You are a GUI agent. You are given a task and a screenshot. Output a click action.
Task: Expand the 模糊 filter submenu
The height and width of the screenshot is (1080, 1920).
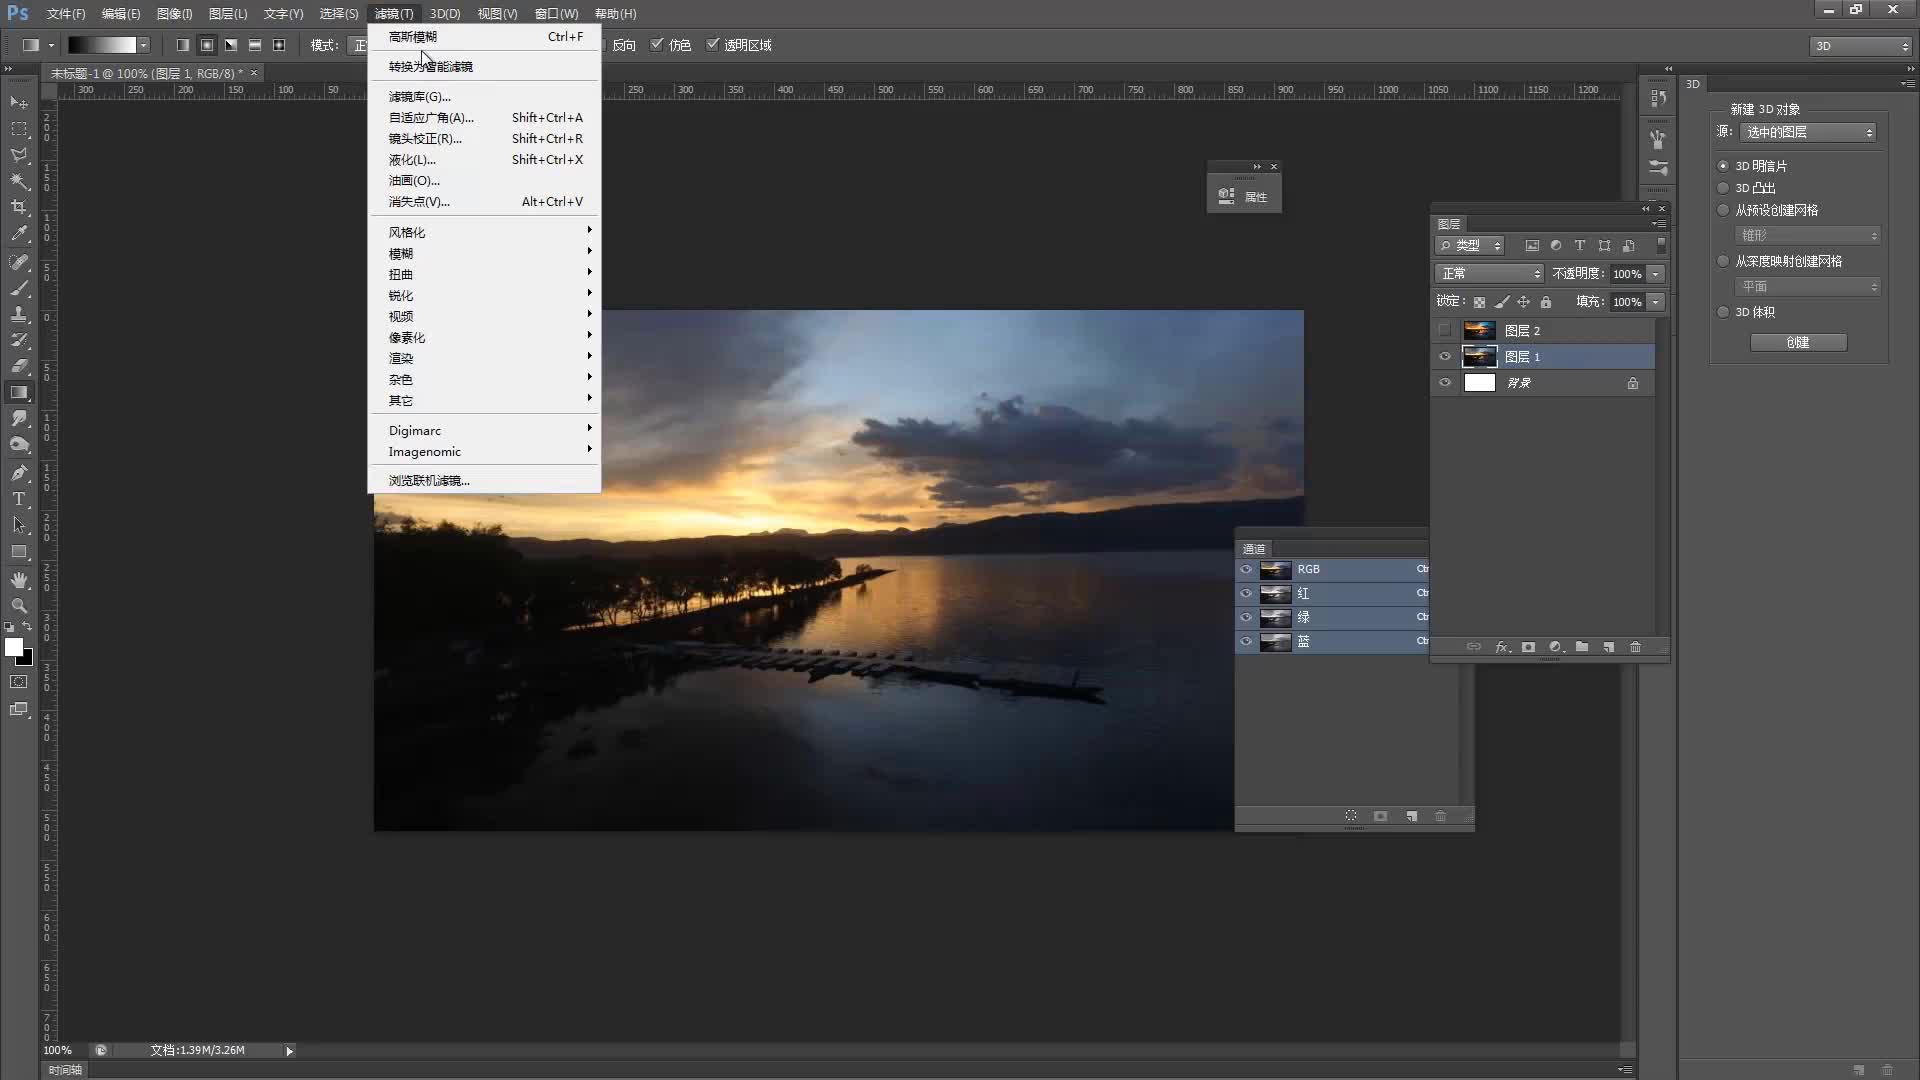click(401, 254)
